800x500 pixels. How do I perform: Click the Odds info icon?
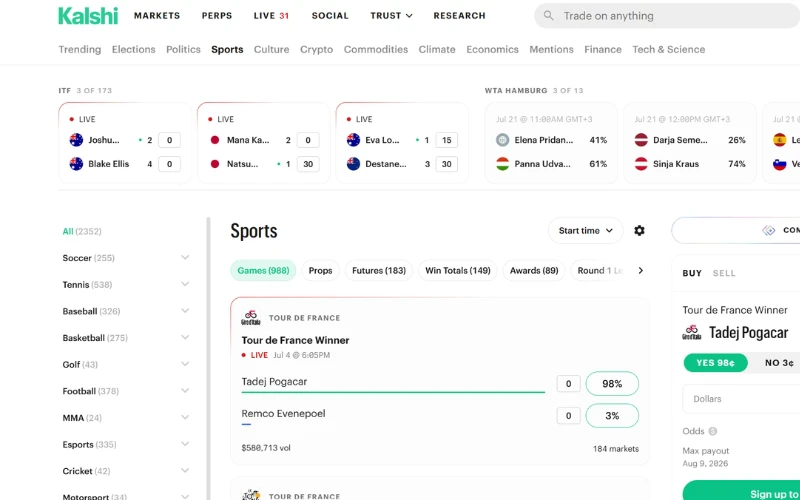pyautogui.click(x=713, y=431)
